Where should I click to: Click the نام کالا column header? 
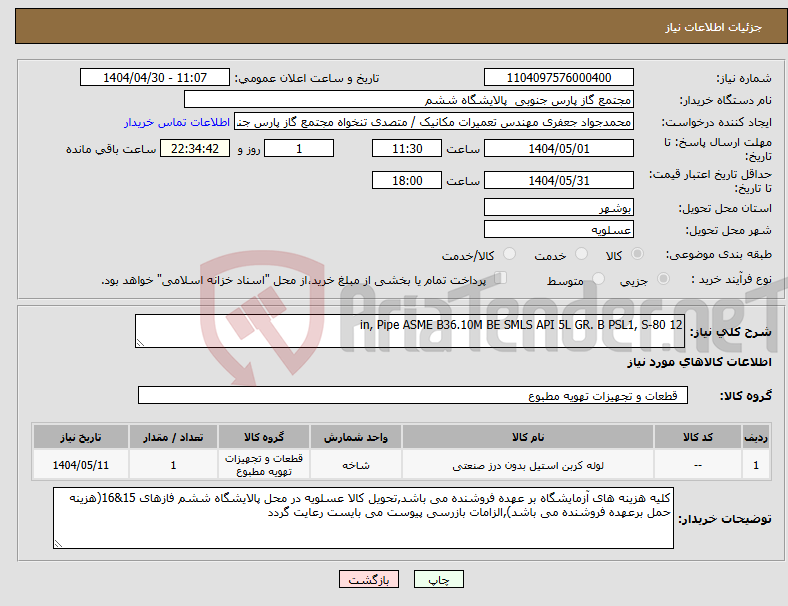coord(528,437)
